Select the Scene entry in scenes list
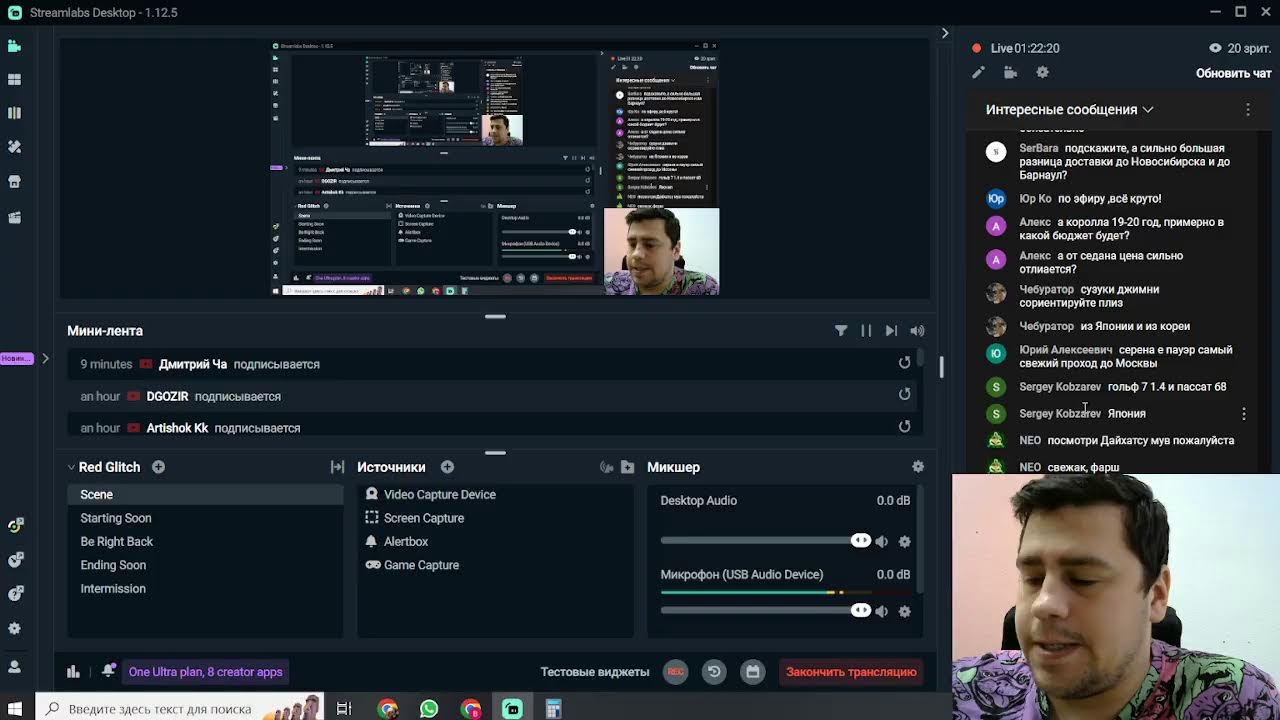Image resolution: width=1280 pixels, height=720 pixels. pos(205,494)
